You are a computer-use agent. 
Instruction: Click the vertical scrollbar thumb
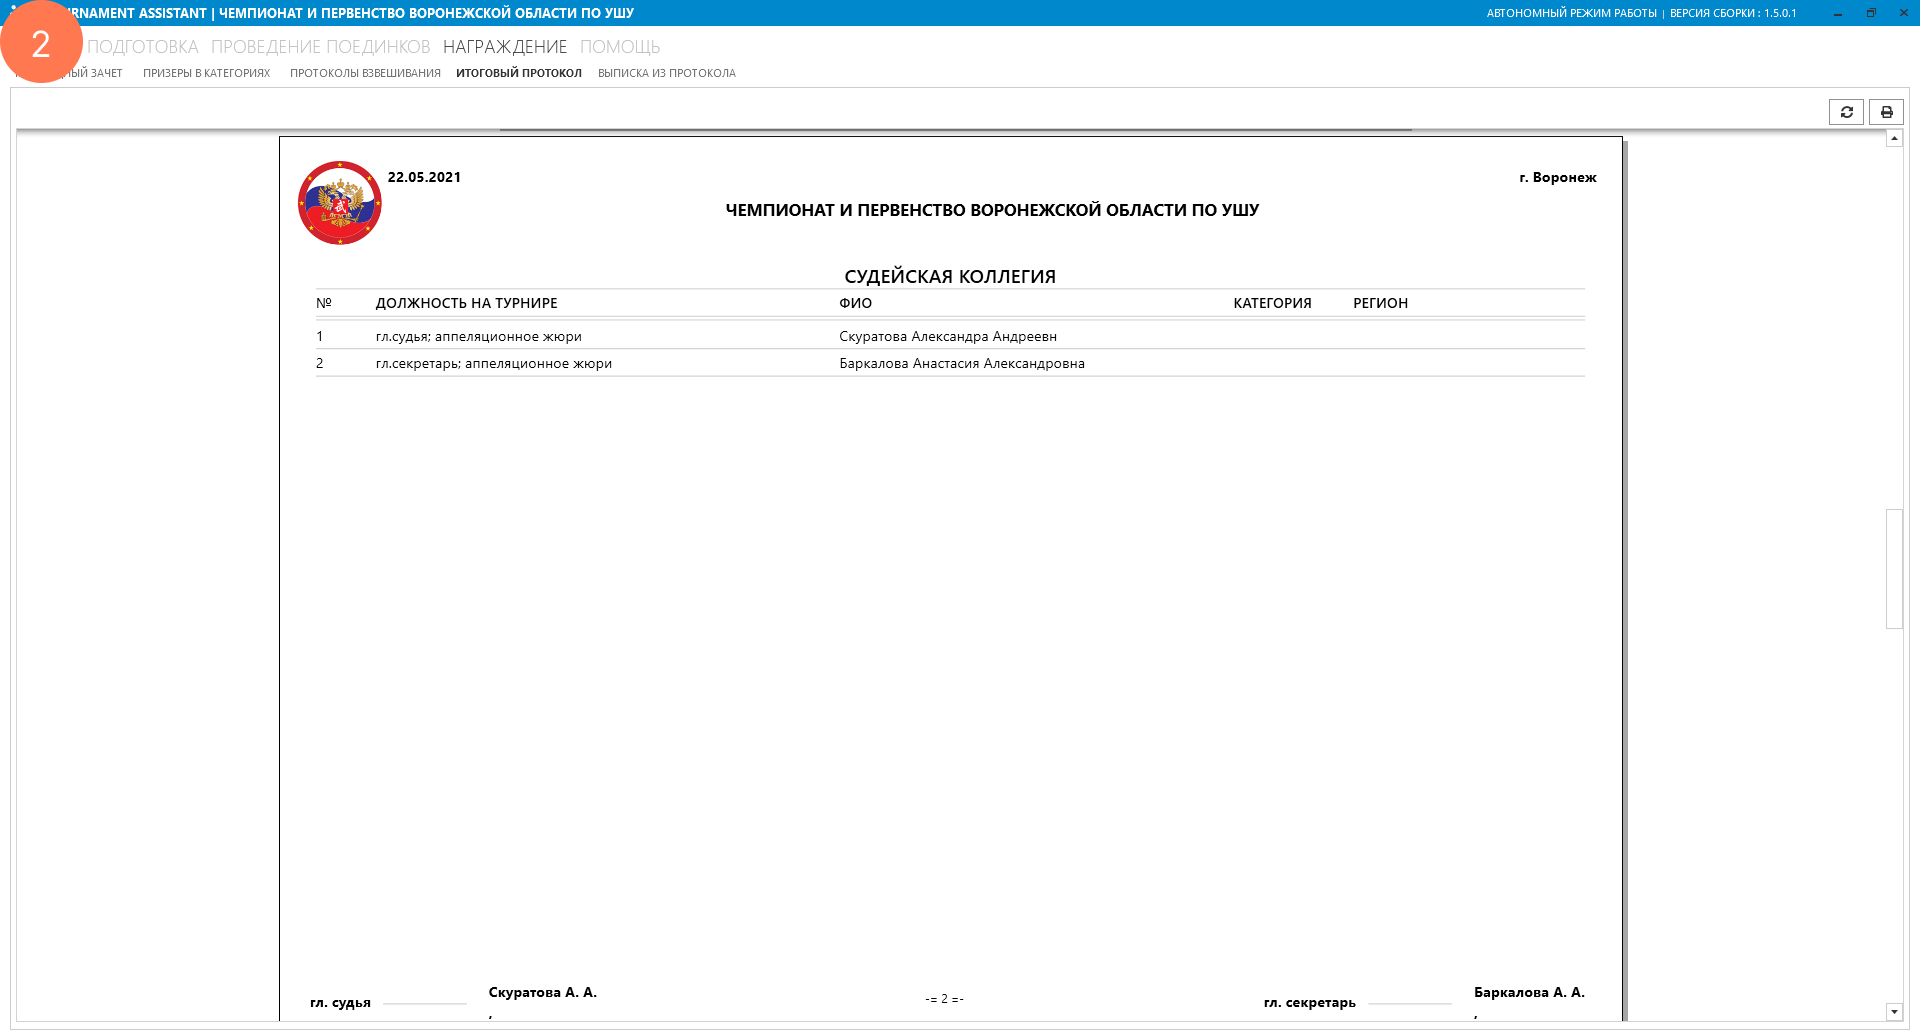click(x=1894, y=569)
